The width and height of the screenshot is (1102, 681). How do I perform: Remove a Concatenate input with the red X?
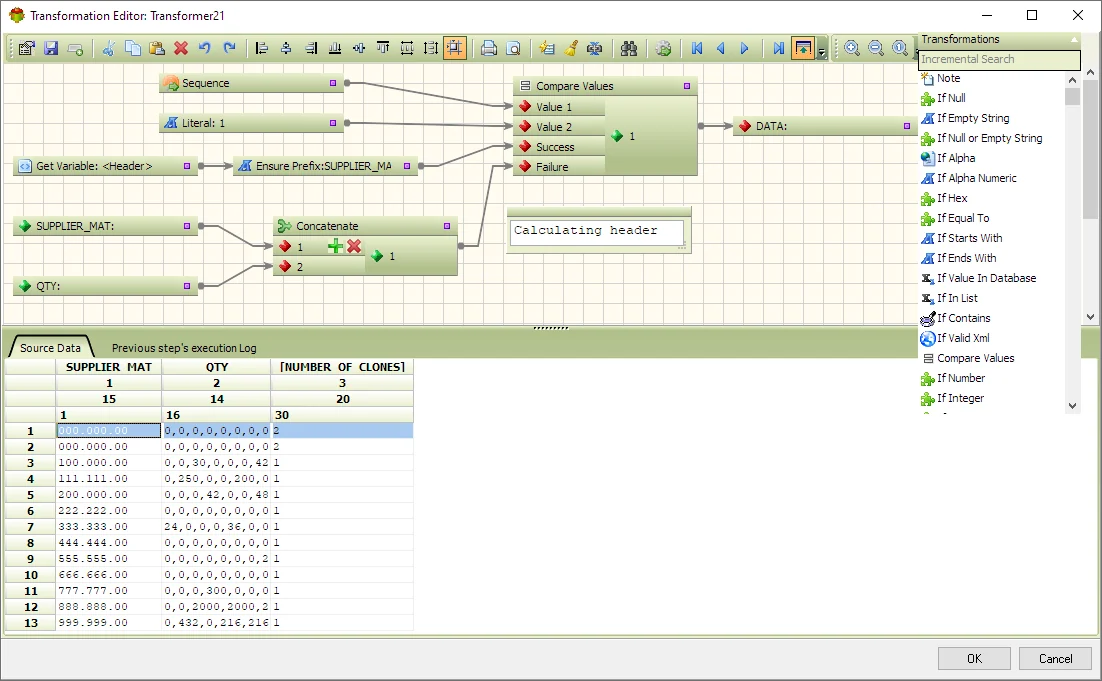coord(354,247)
